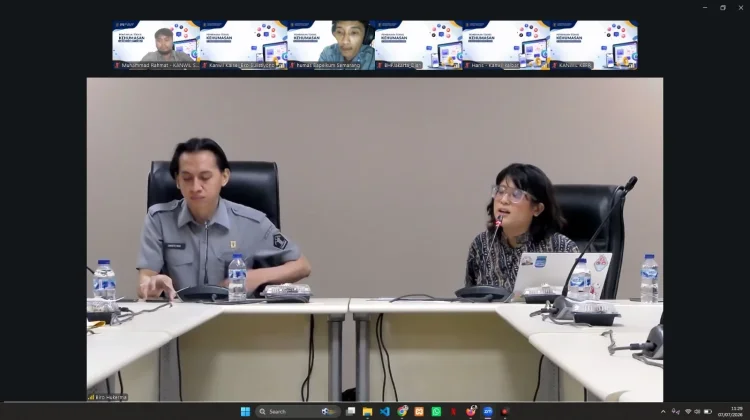Select the Kanwil Kalsel participant thumbnail
The width and height of the screenshot is (750, 420).
coord(243,45)
